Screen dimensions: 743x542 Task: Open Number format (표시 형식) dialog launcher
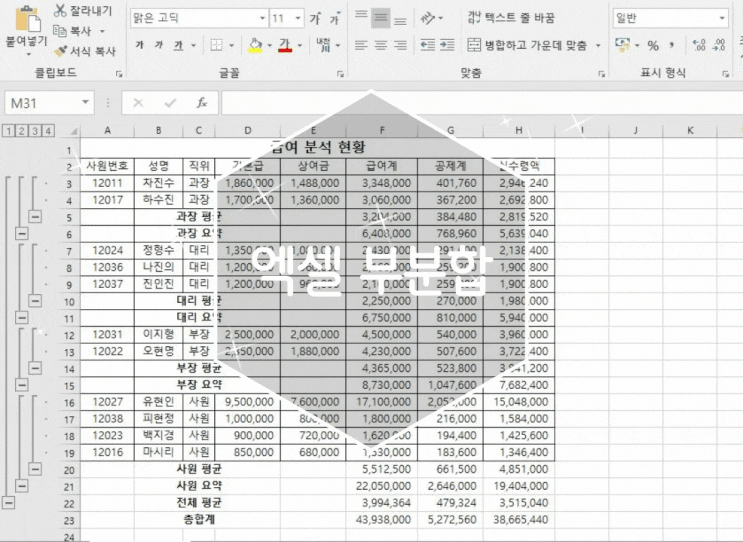[725, 74]
